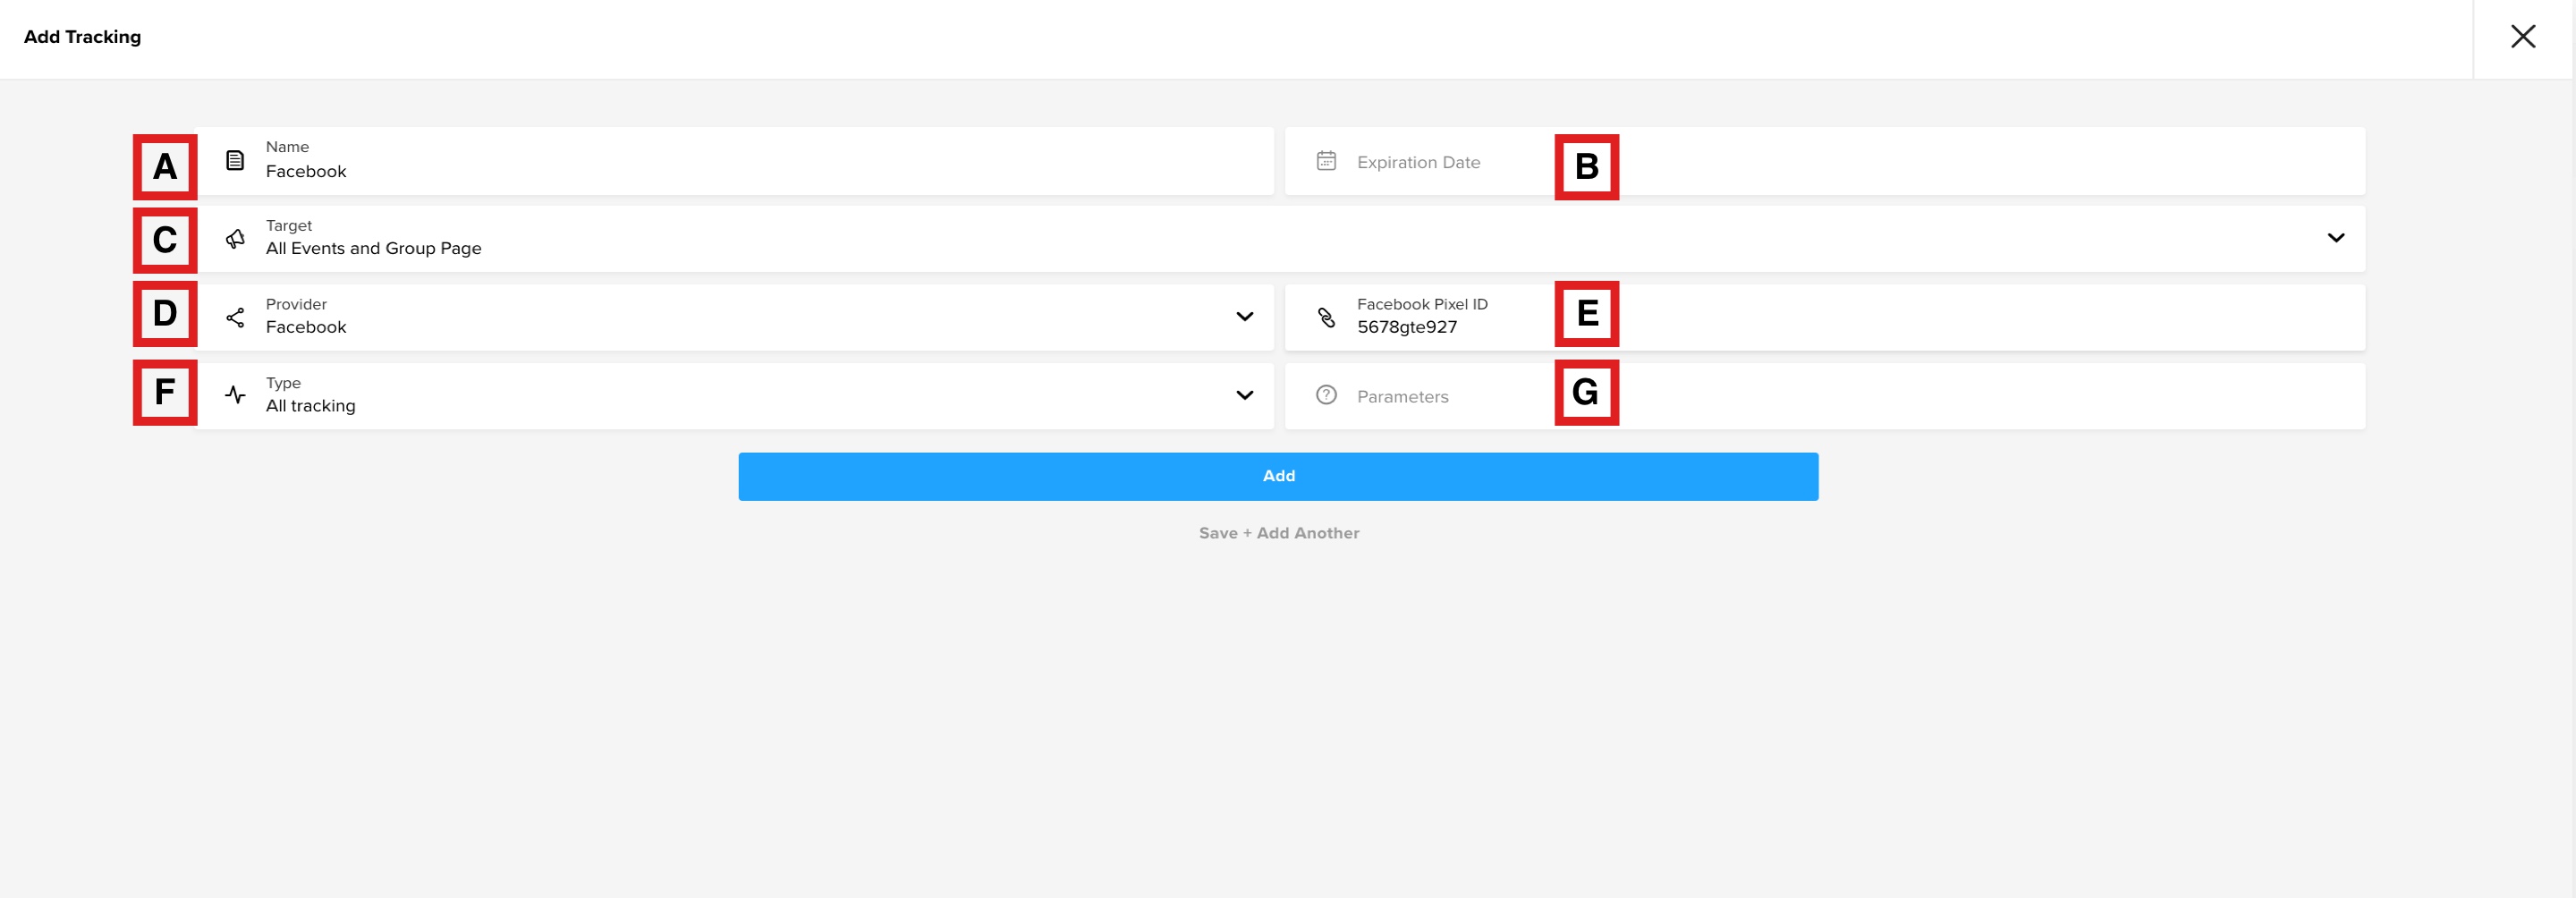The image size is (2576, 898).
Task: Click the link icon for Facebook Pixel ID
Action: [1326, 317]
